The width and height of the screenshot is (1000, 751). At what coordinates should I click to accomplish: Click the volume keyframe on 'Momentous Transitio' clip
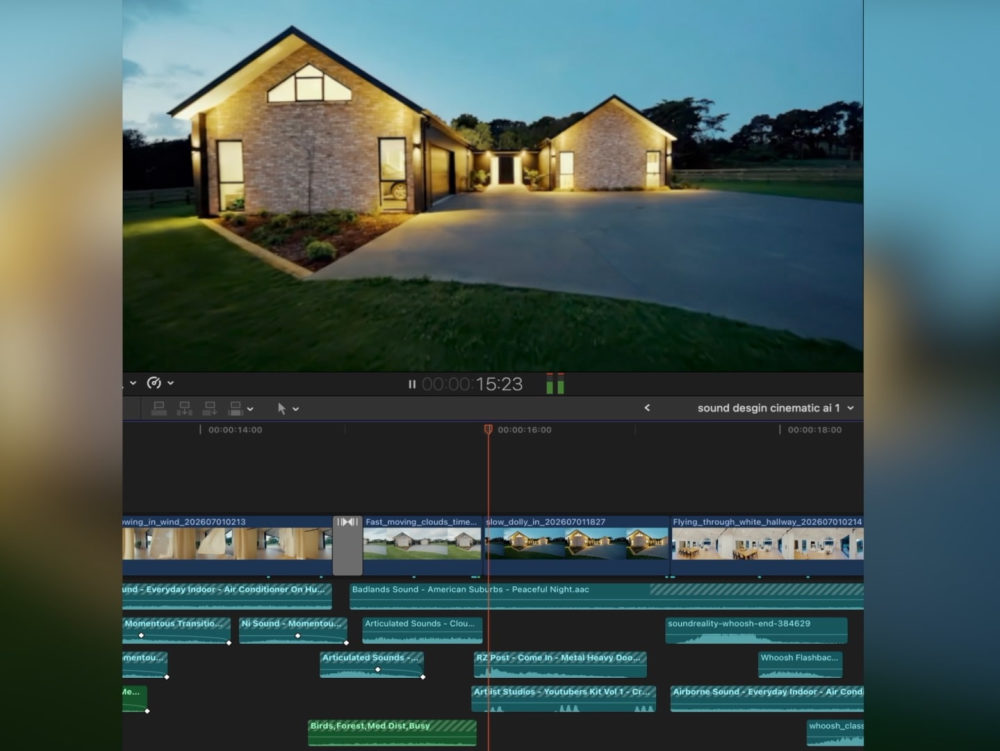click(141, 636)
